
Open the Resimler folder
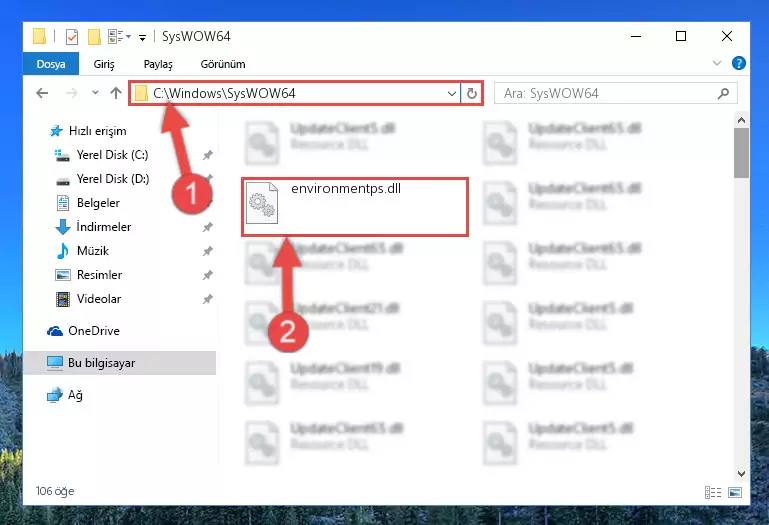(x=99, y=275)
